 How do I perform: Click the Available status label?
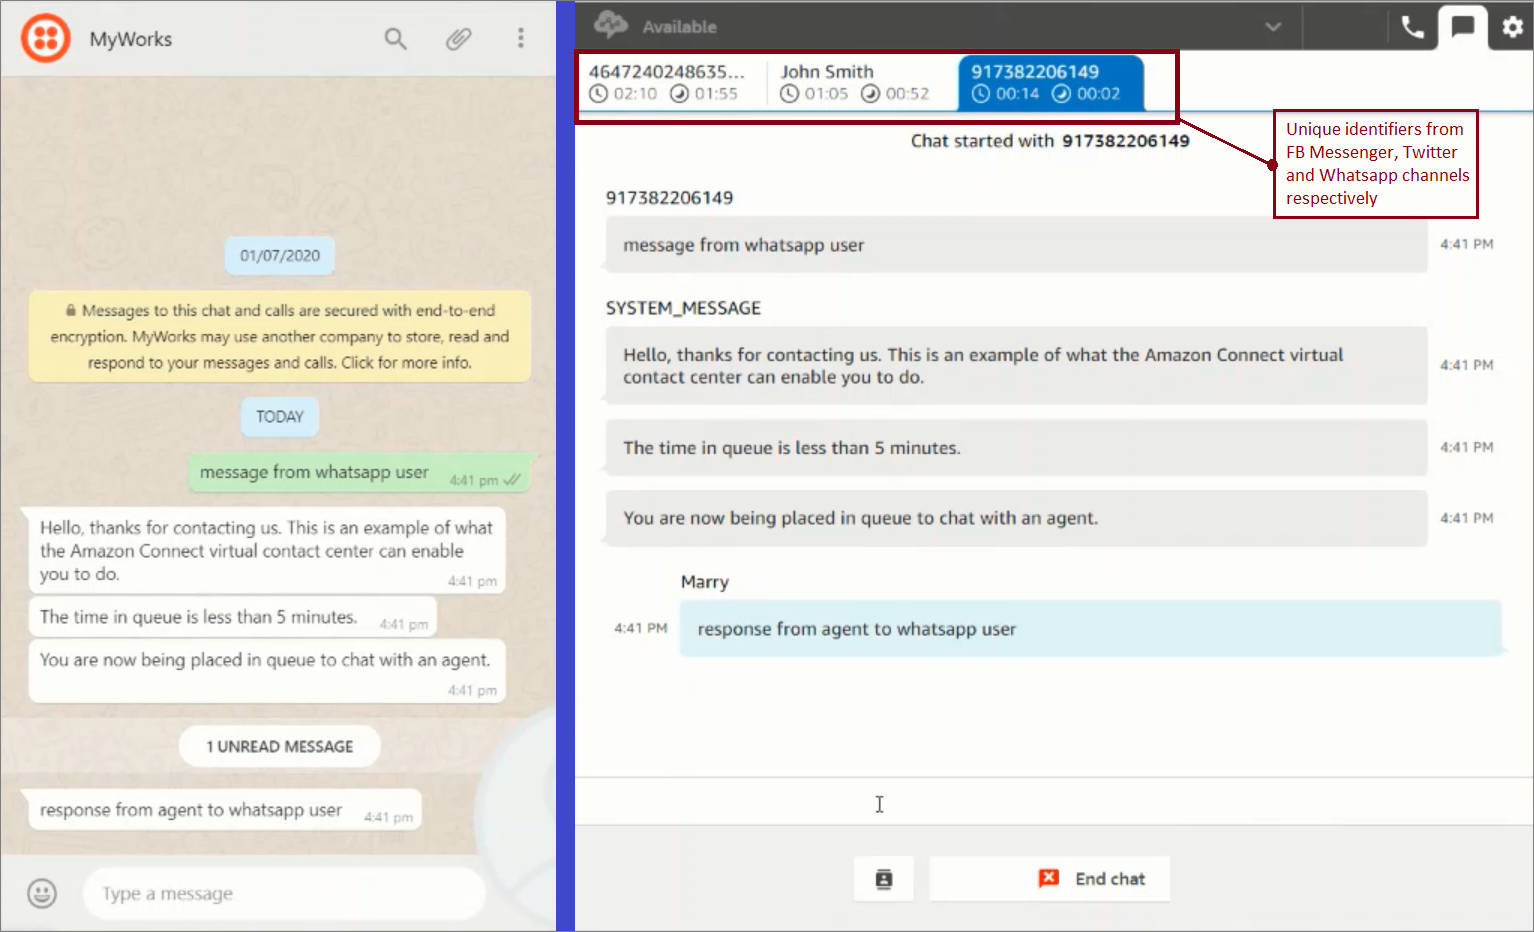coord(680,27)
